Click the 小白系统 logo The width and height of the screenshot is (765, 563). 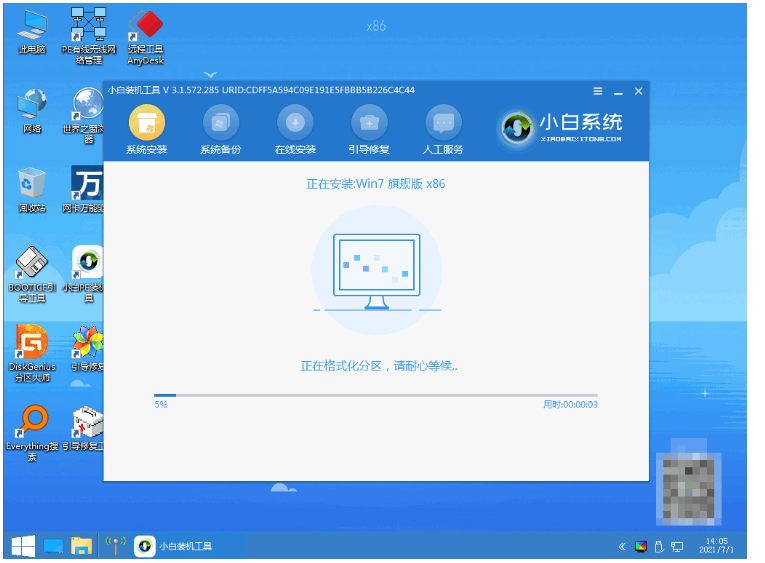(562, 127)
